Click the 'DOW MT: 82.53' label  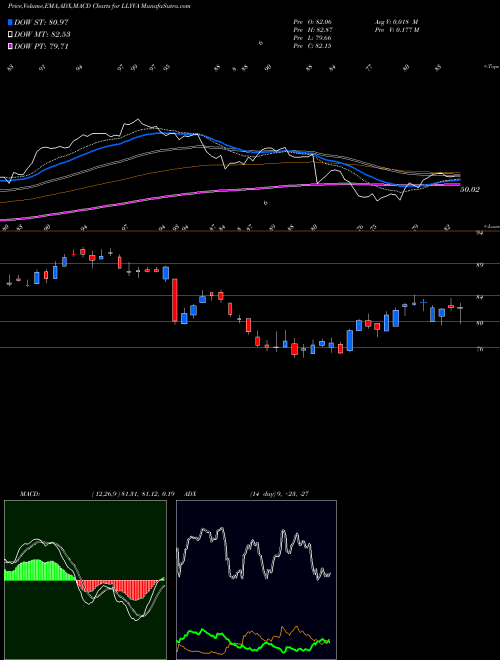point(42,35)
